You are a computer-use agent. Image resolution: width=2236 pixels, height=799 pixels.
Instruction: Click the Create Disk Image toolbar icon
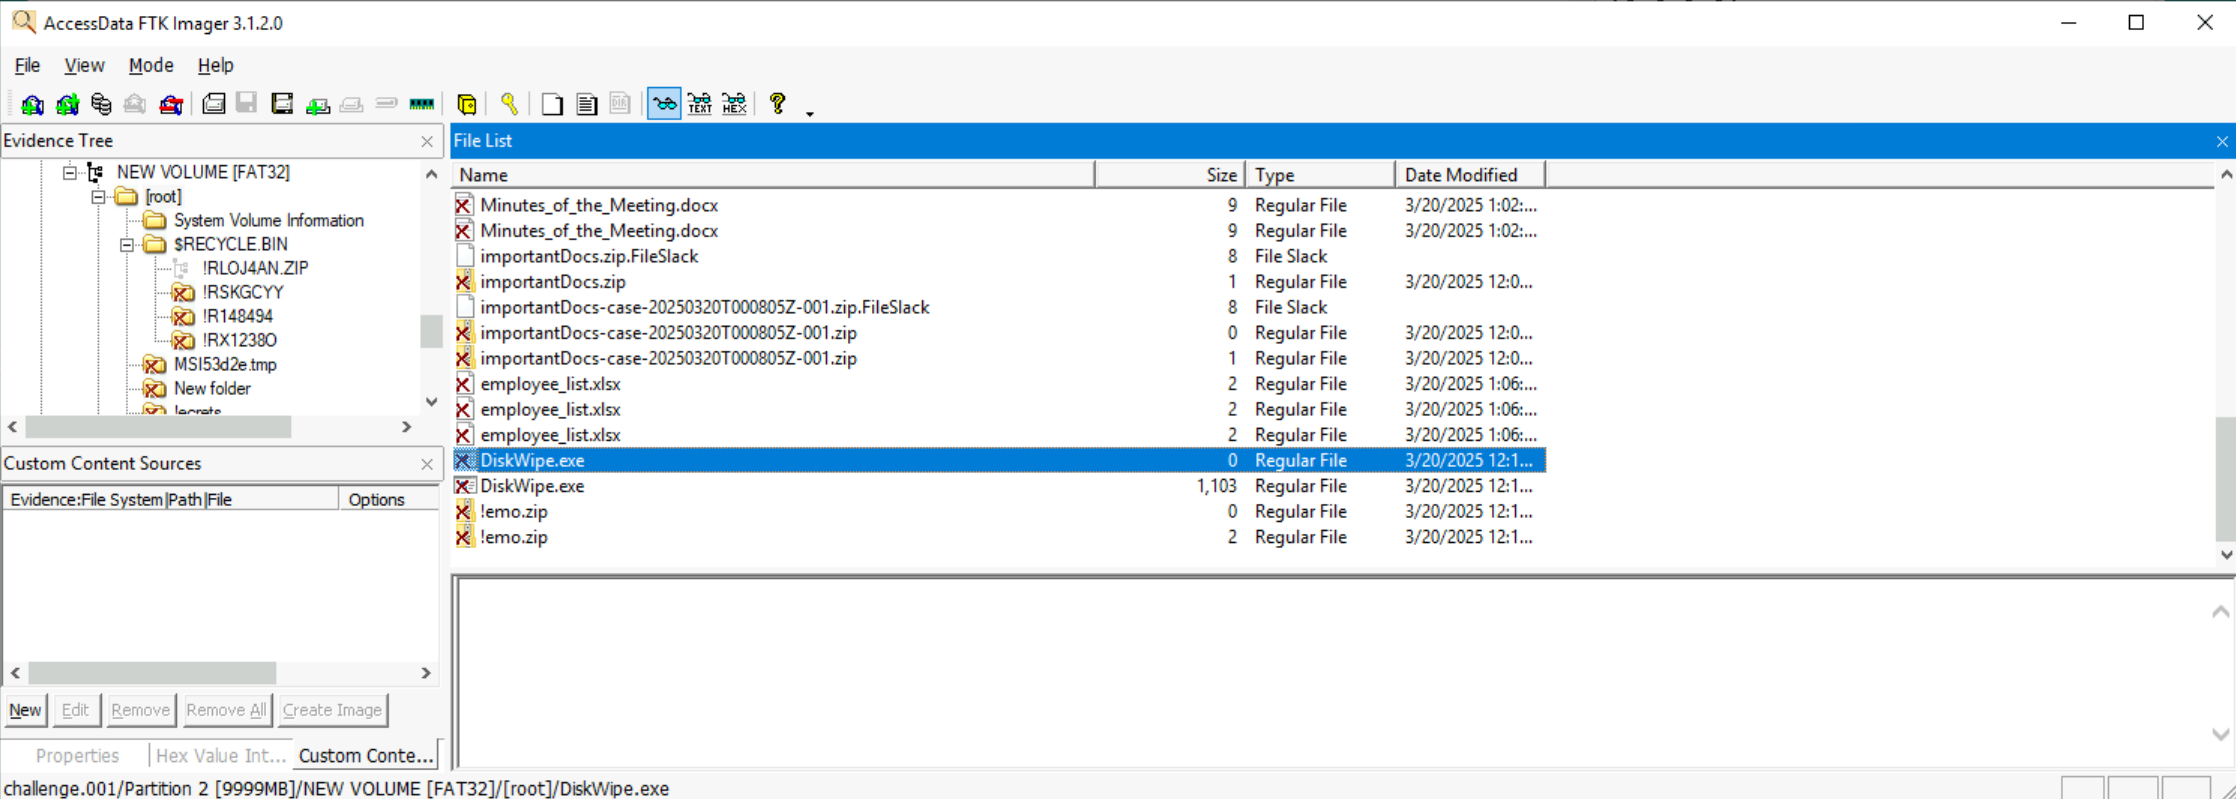[213, 104]
